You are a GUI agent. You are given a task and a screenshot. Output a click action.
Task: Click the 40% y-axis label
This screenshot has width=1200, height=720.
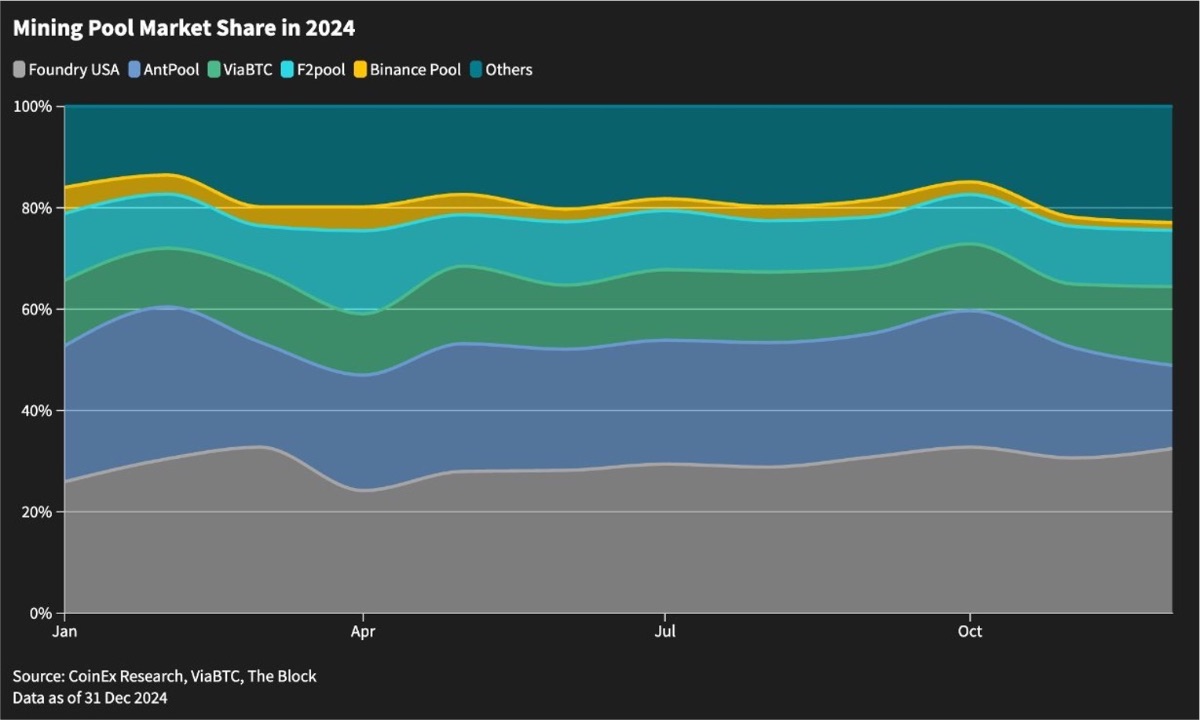coord(38,411)
